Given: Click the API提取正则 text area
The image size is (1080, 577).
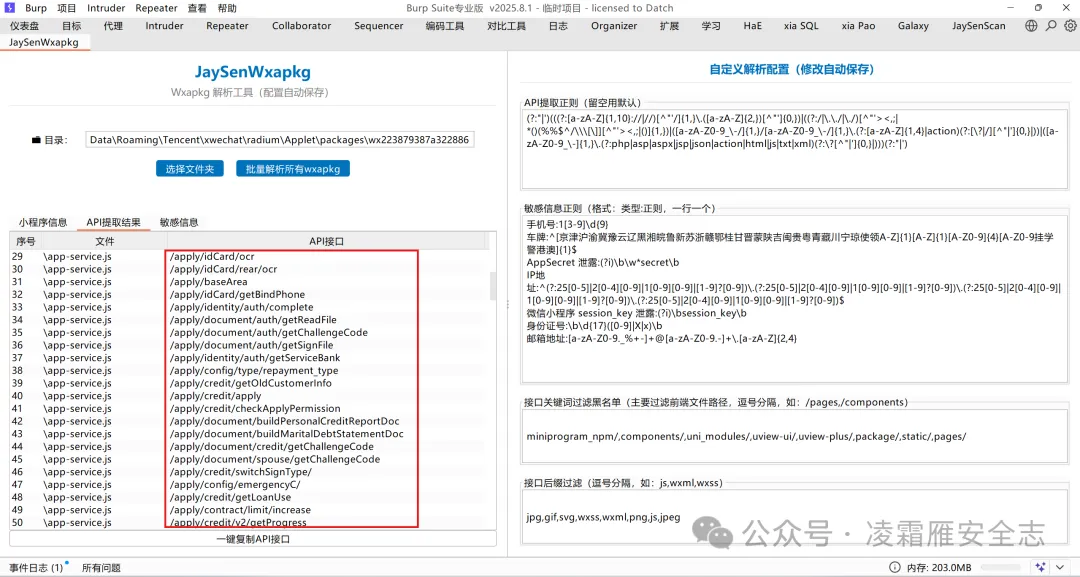Looking at the screenshot, I should click(794, 149).
